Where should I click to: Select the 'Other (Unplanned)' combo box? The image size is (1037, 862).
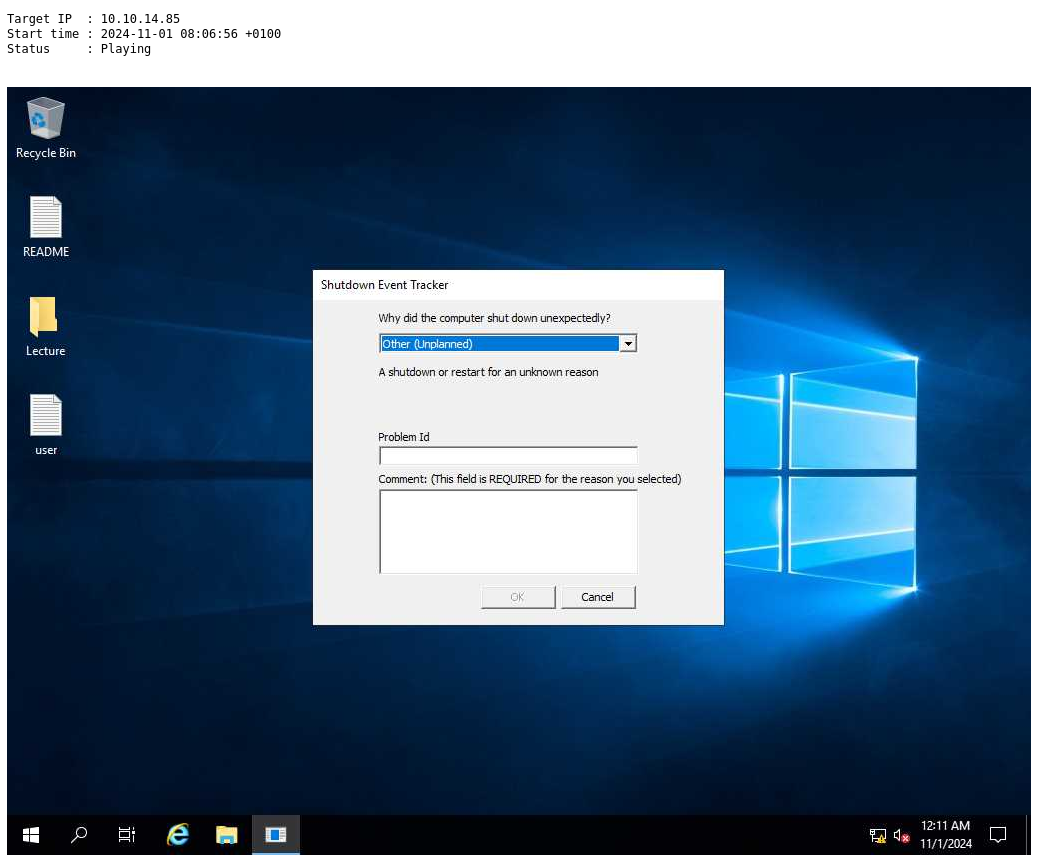point(508,343)
